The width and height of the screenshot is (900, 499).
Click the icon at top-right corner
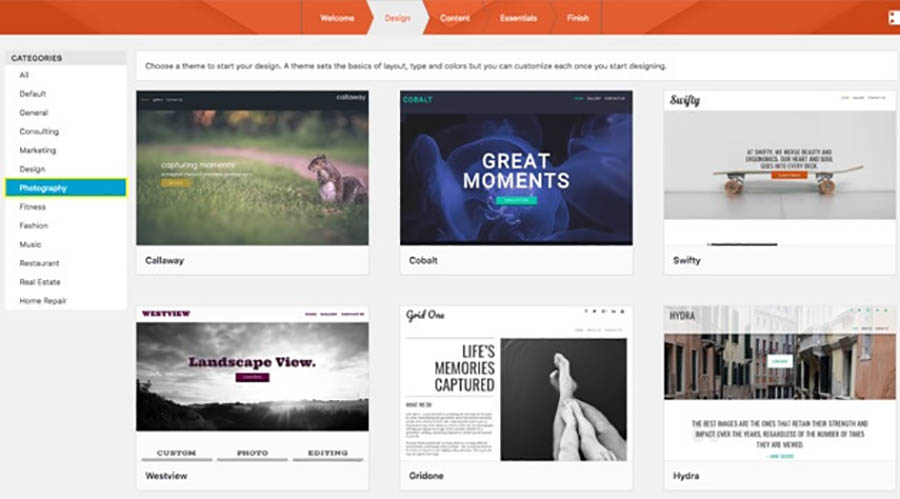click(893, 18)
